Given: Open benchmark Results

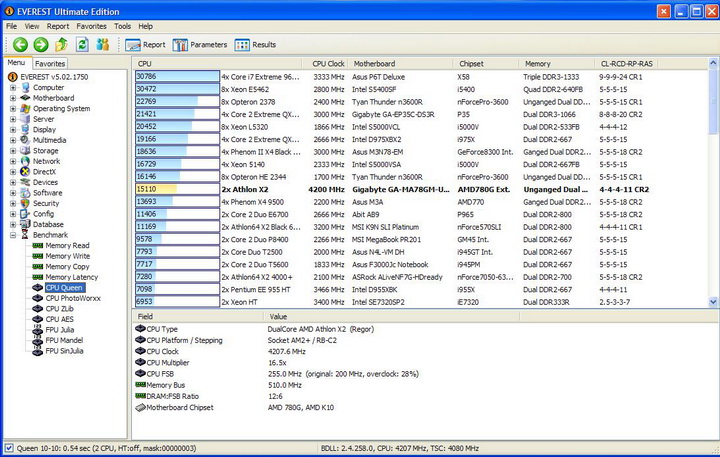Looking at the screenshot, I should (x=255, y=45).
